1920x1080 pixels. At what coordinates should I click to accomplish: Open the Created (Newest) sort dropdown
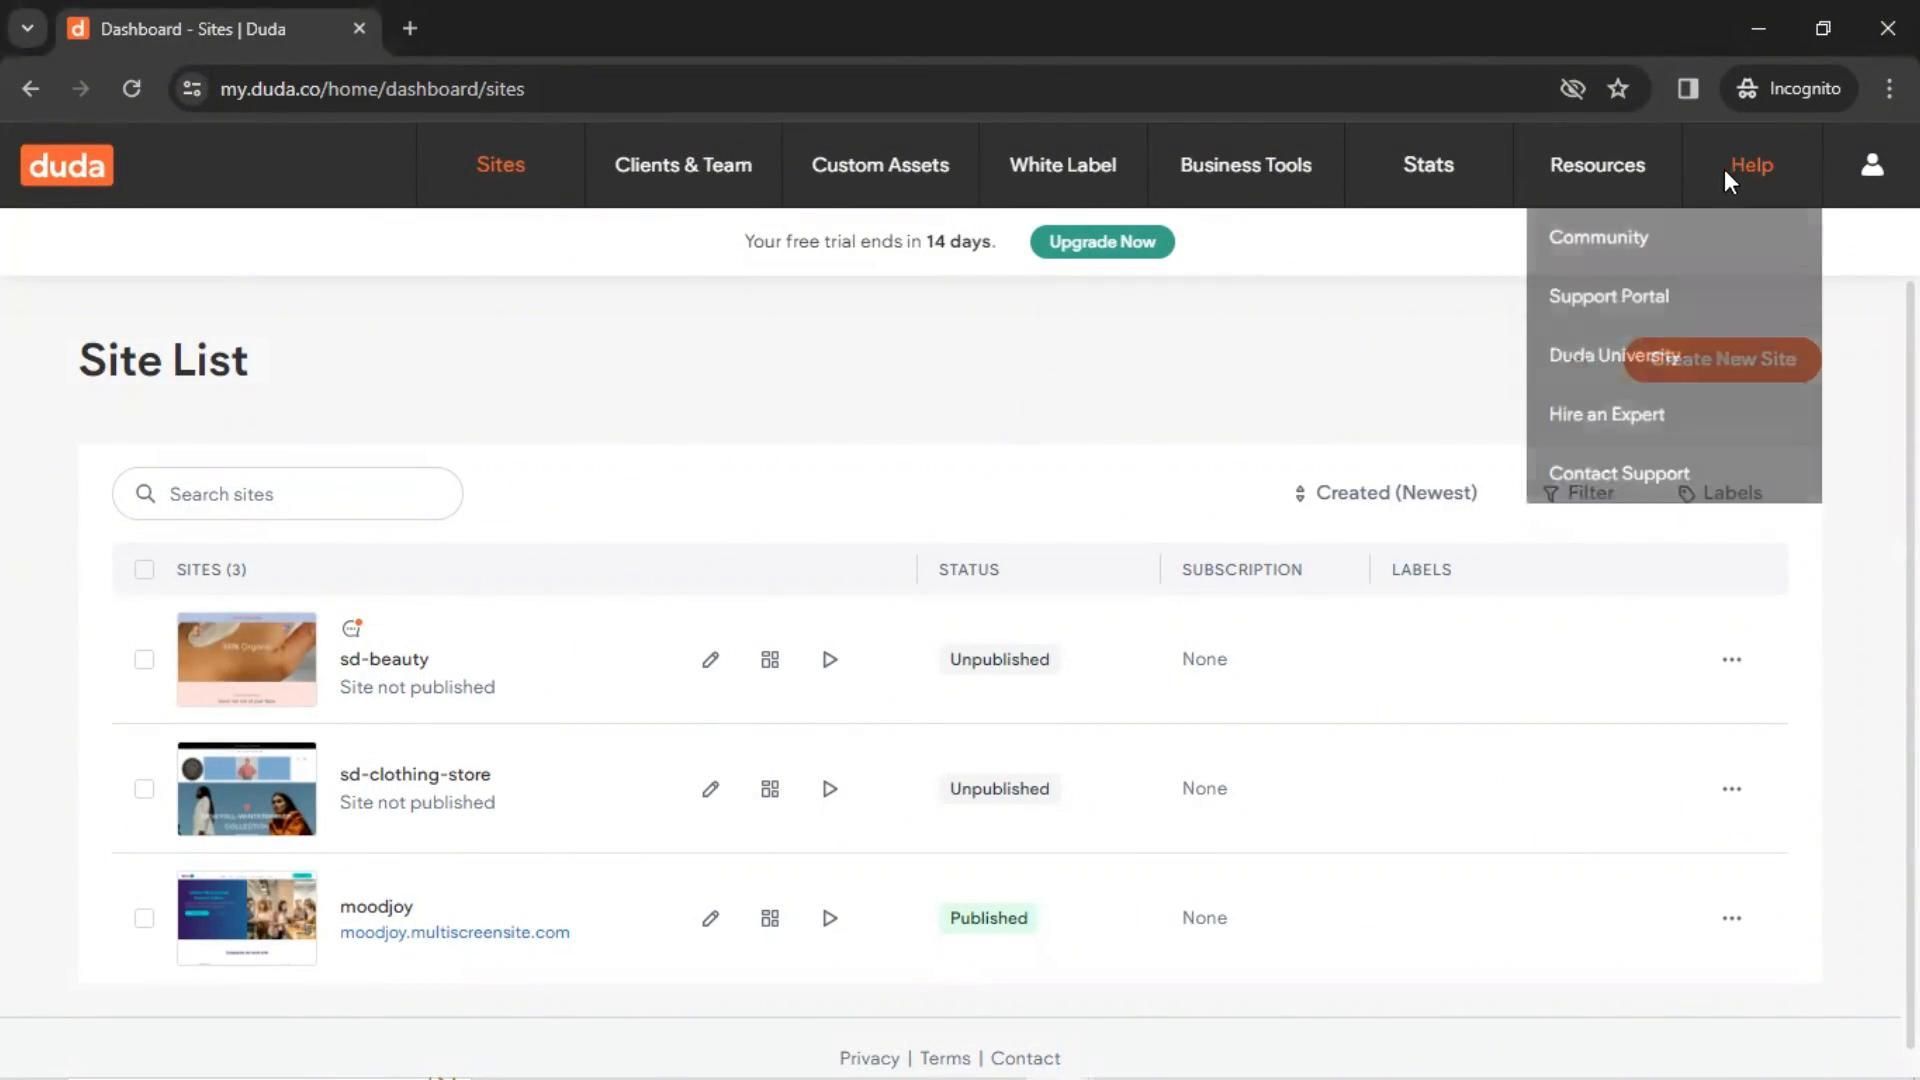pos(1385,493)
